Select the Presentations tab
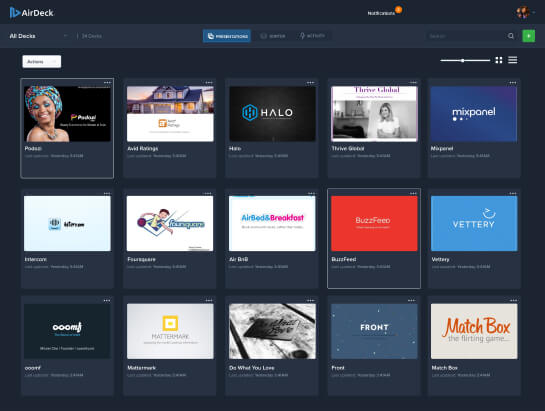The height and width of the screenshot is (411, 545). click(227, 36)
